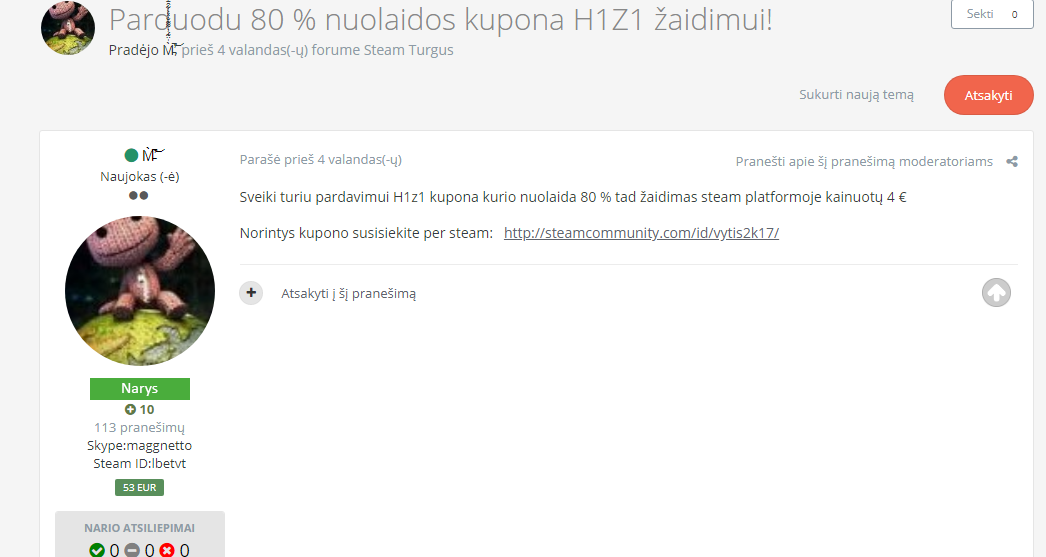The image size is (1046, 557).
Task: Click the thread title Parduodu 80 % nuolaidos
Action: coord(440,19)
